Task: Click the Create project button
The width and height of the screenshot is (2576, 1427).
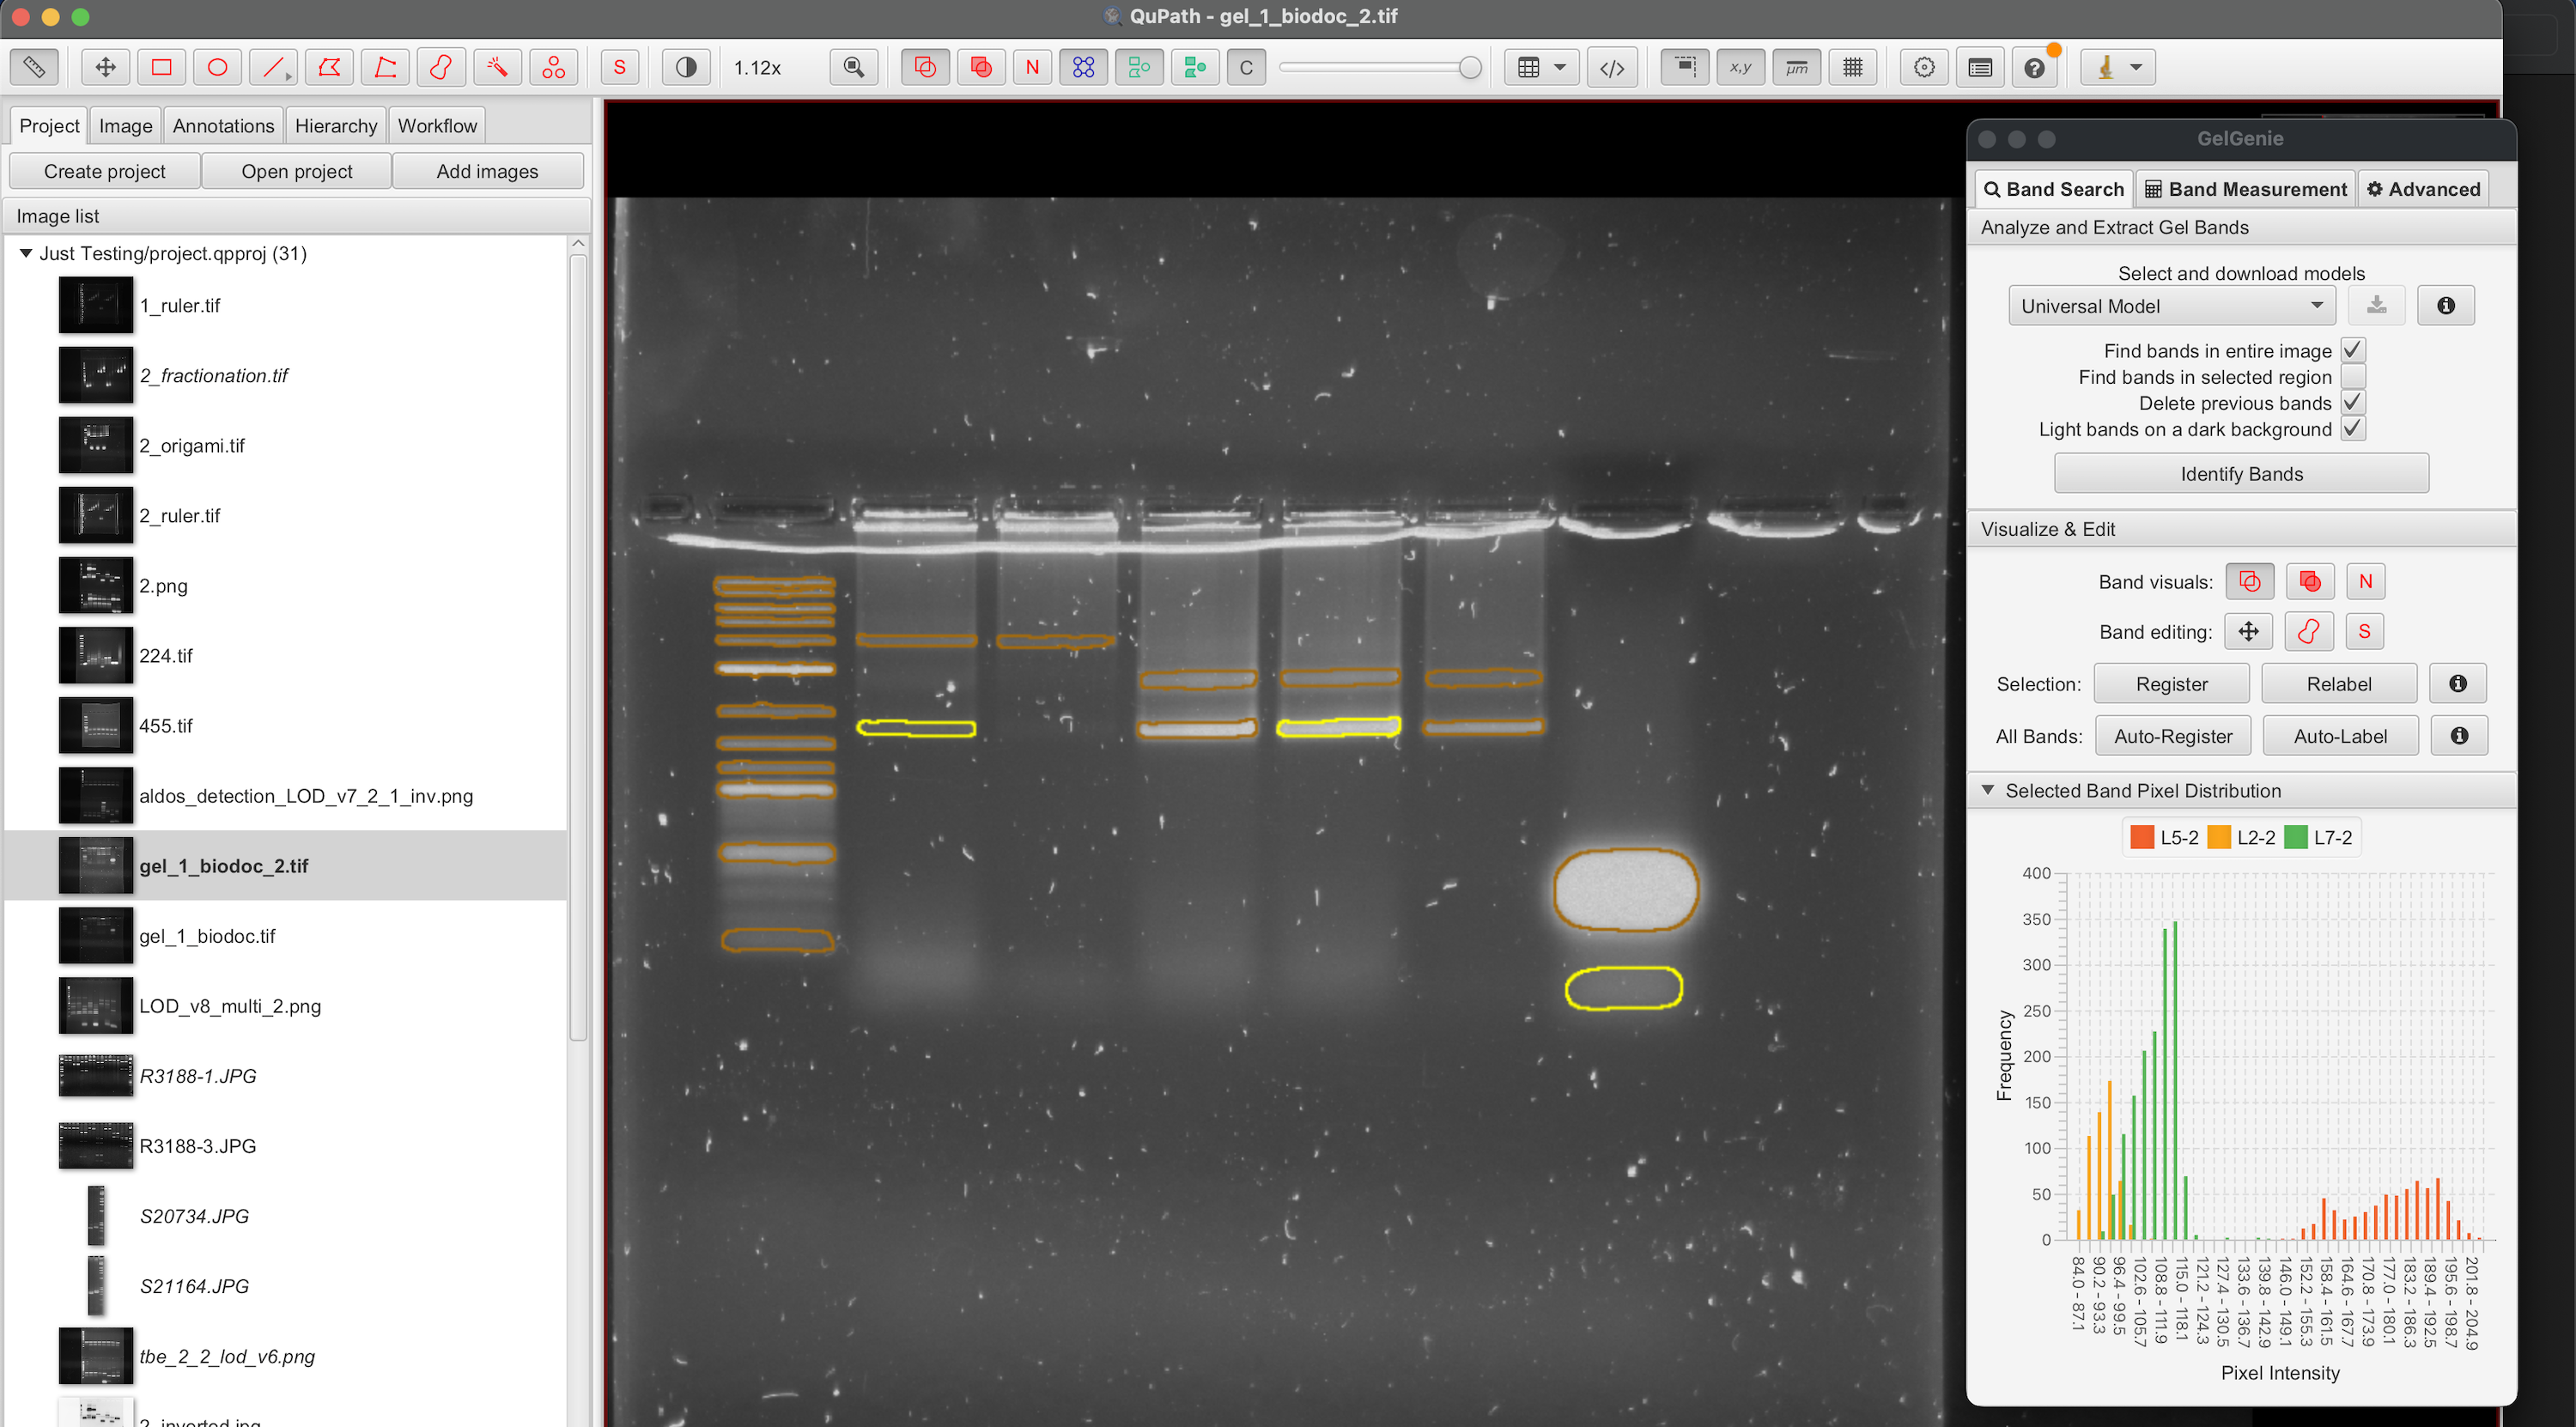Action: (105, 171)
